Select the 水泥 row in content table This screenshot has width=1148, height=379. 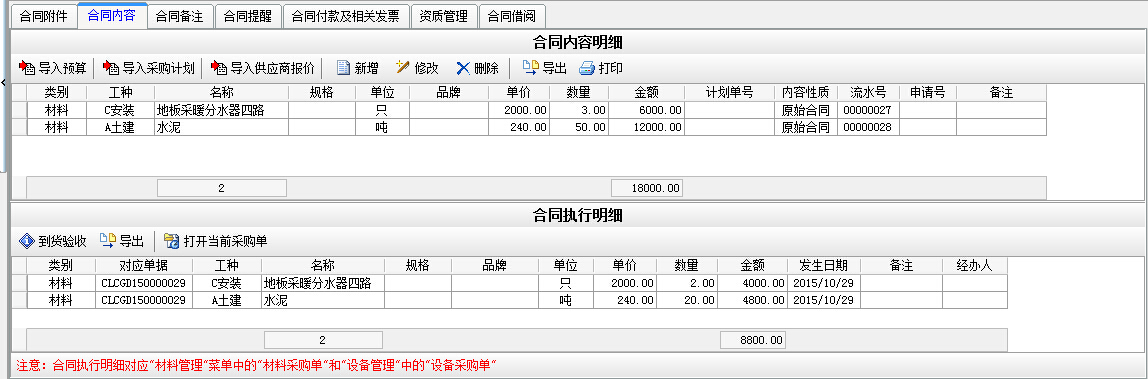(x=529, y=127)
